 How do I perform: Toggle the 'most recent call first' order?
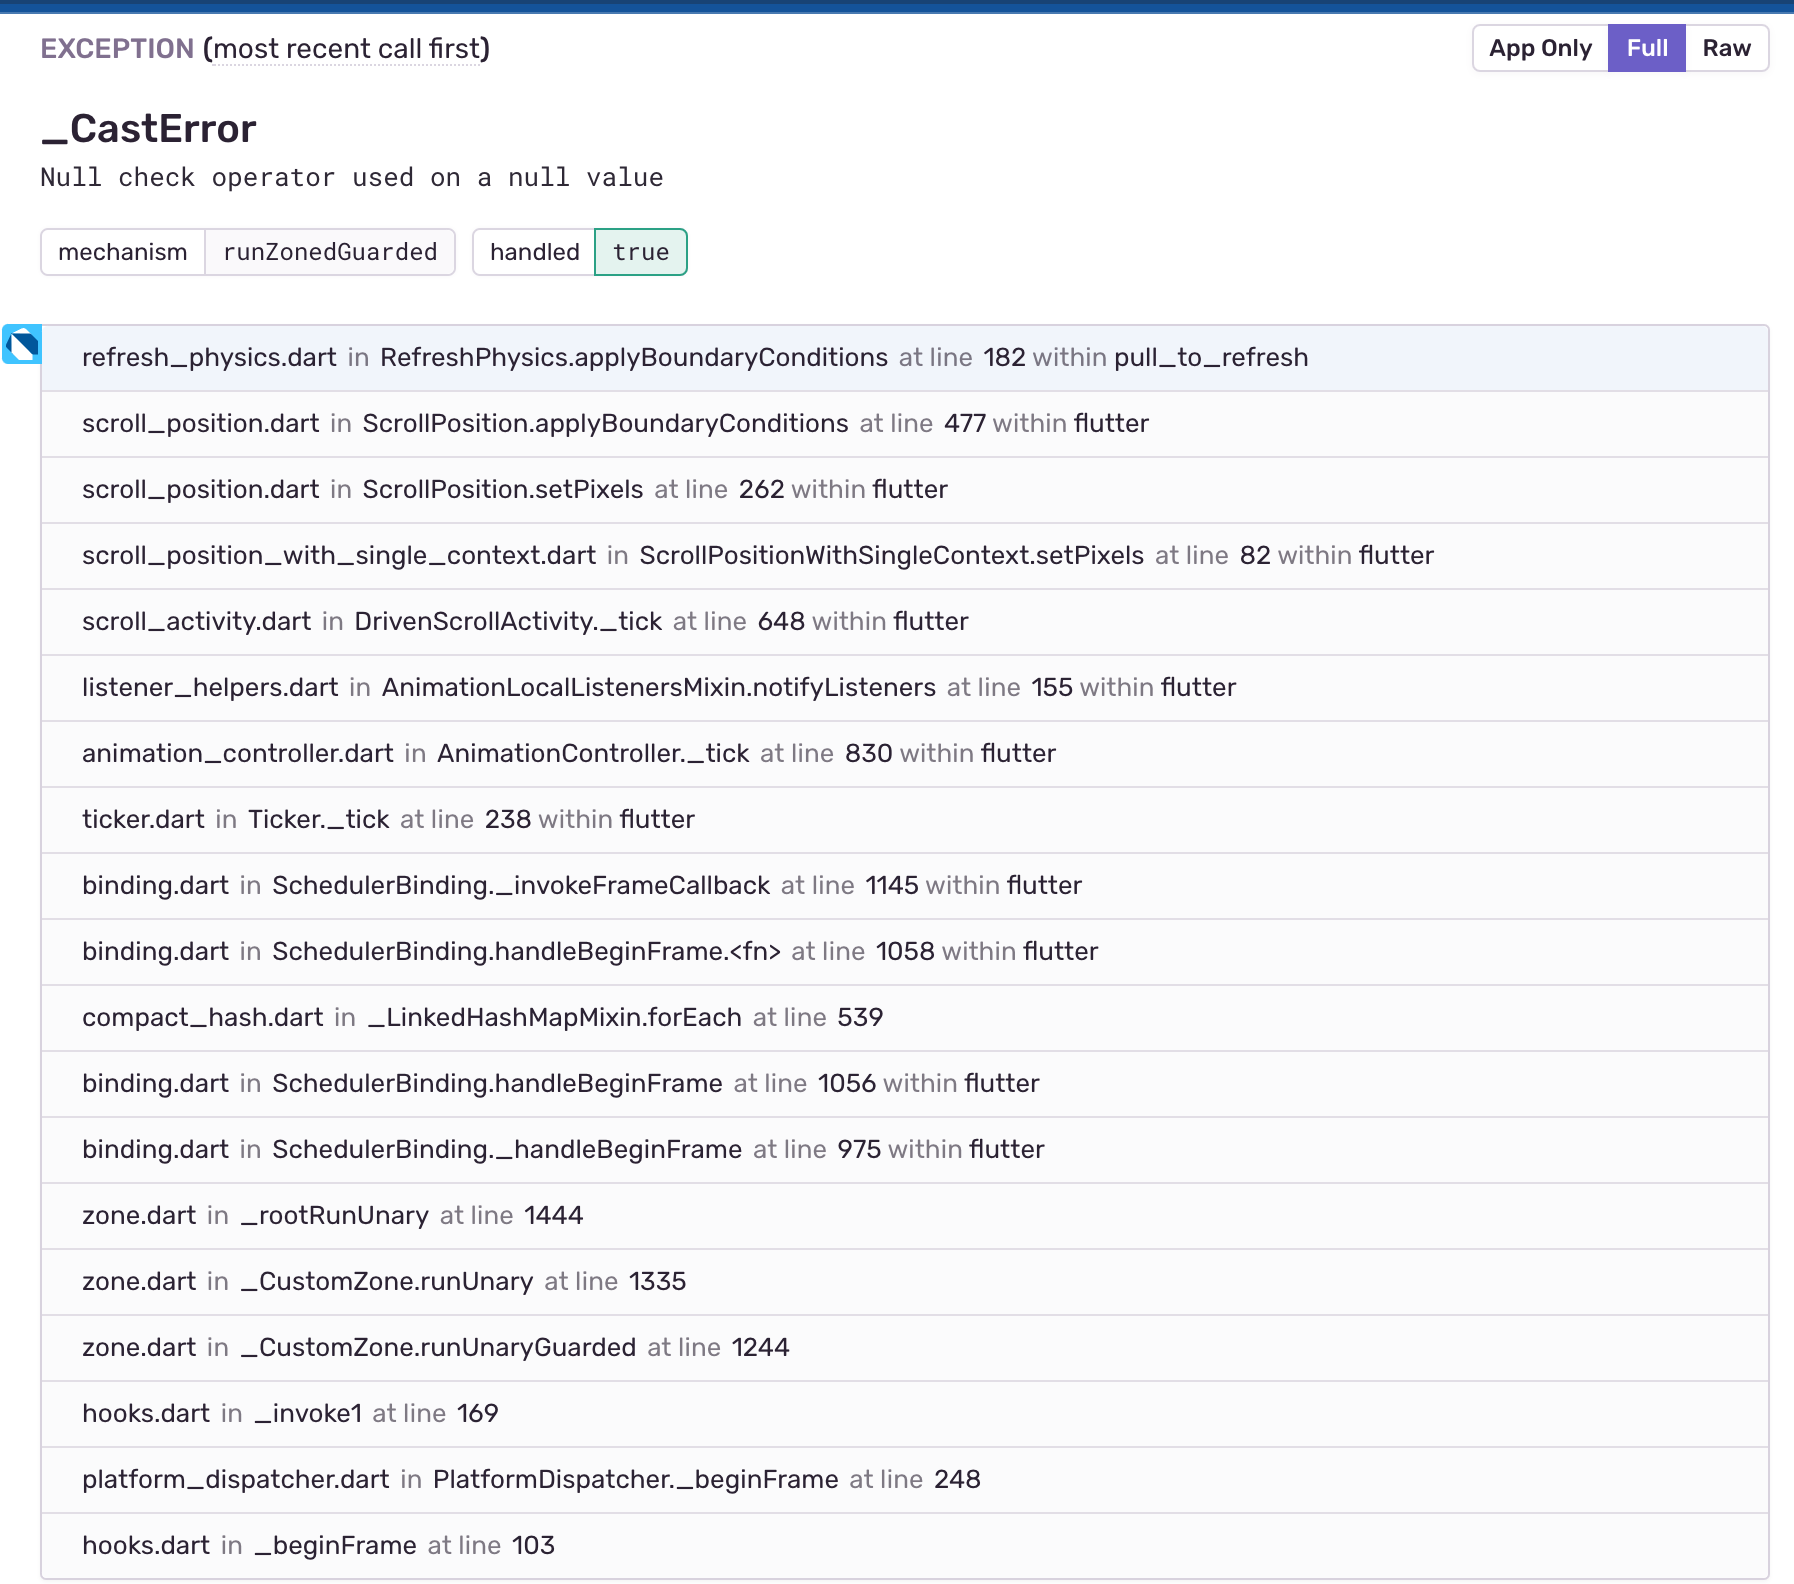pos(346,49)
